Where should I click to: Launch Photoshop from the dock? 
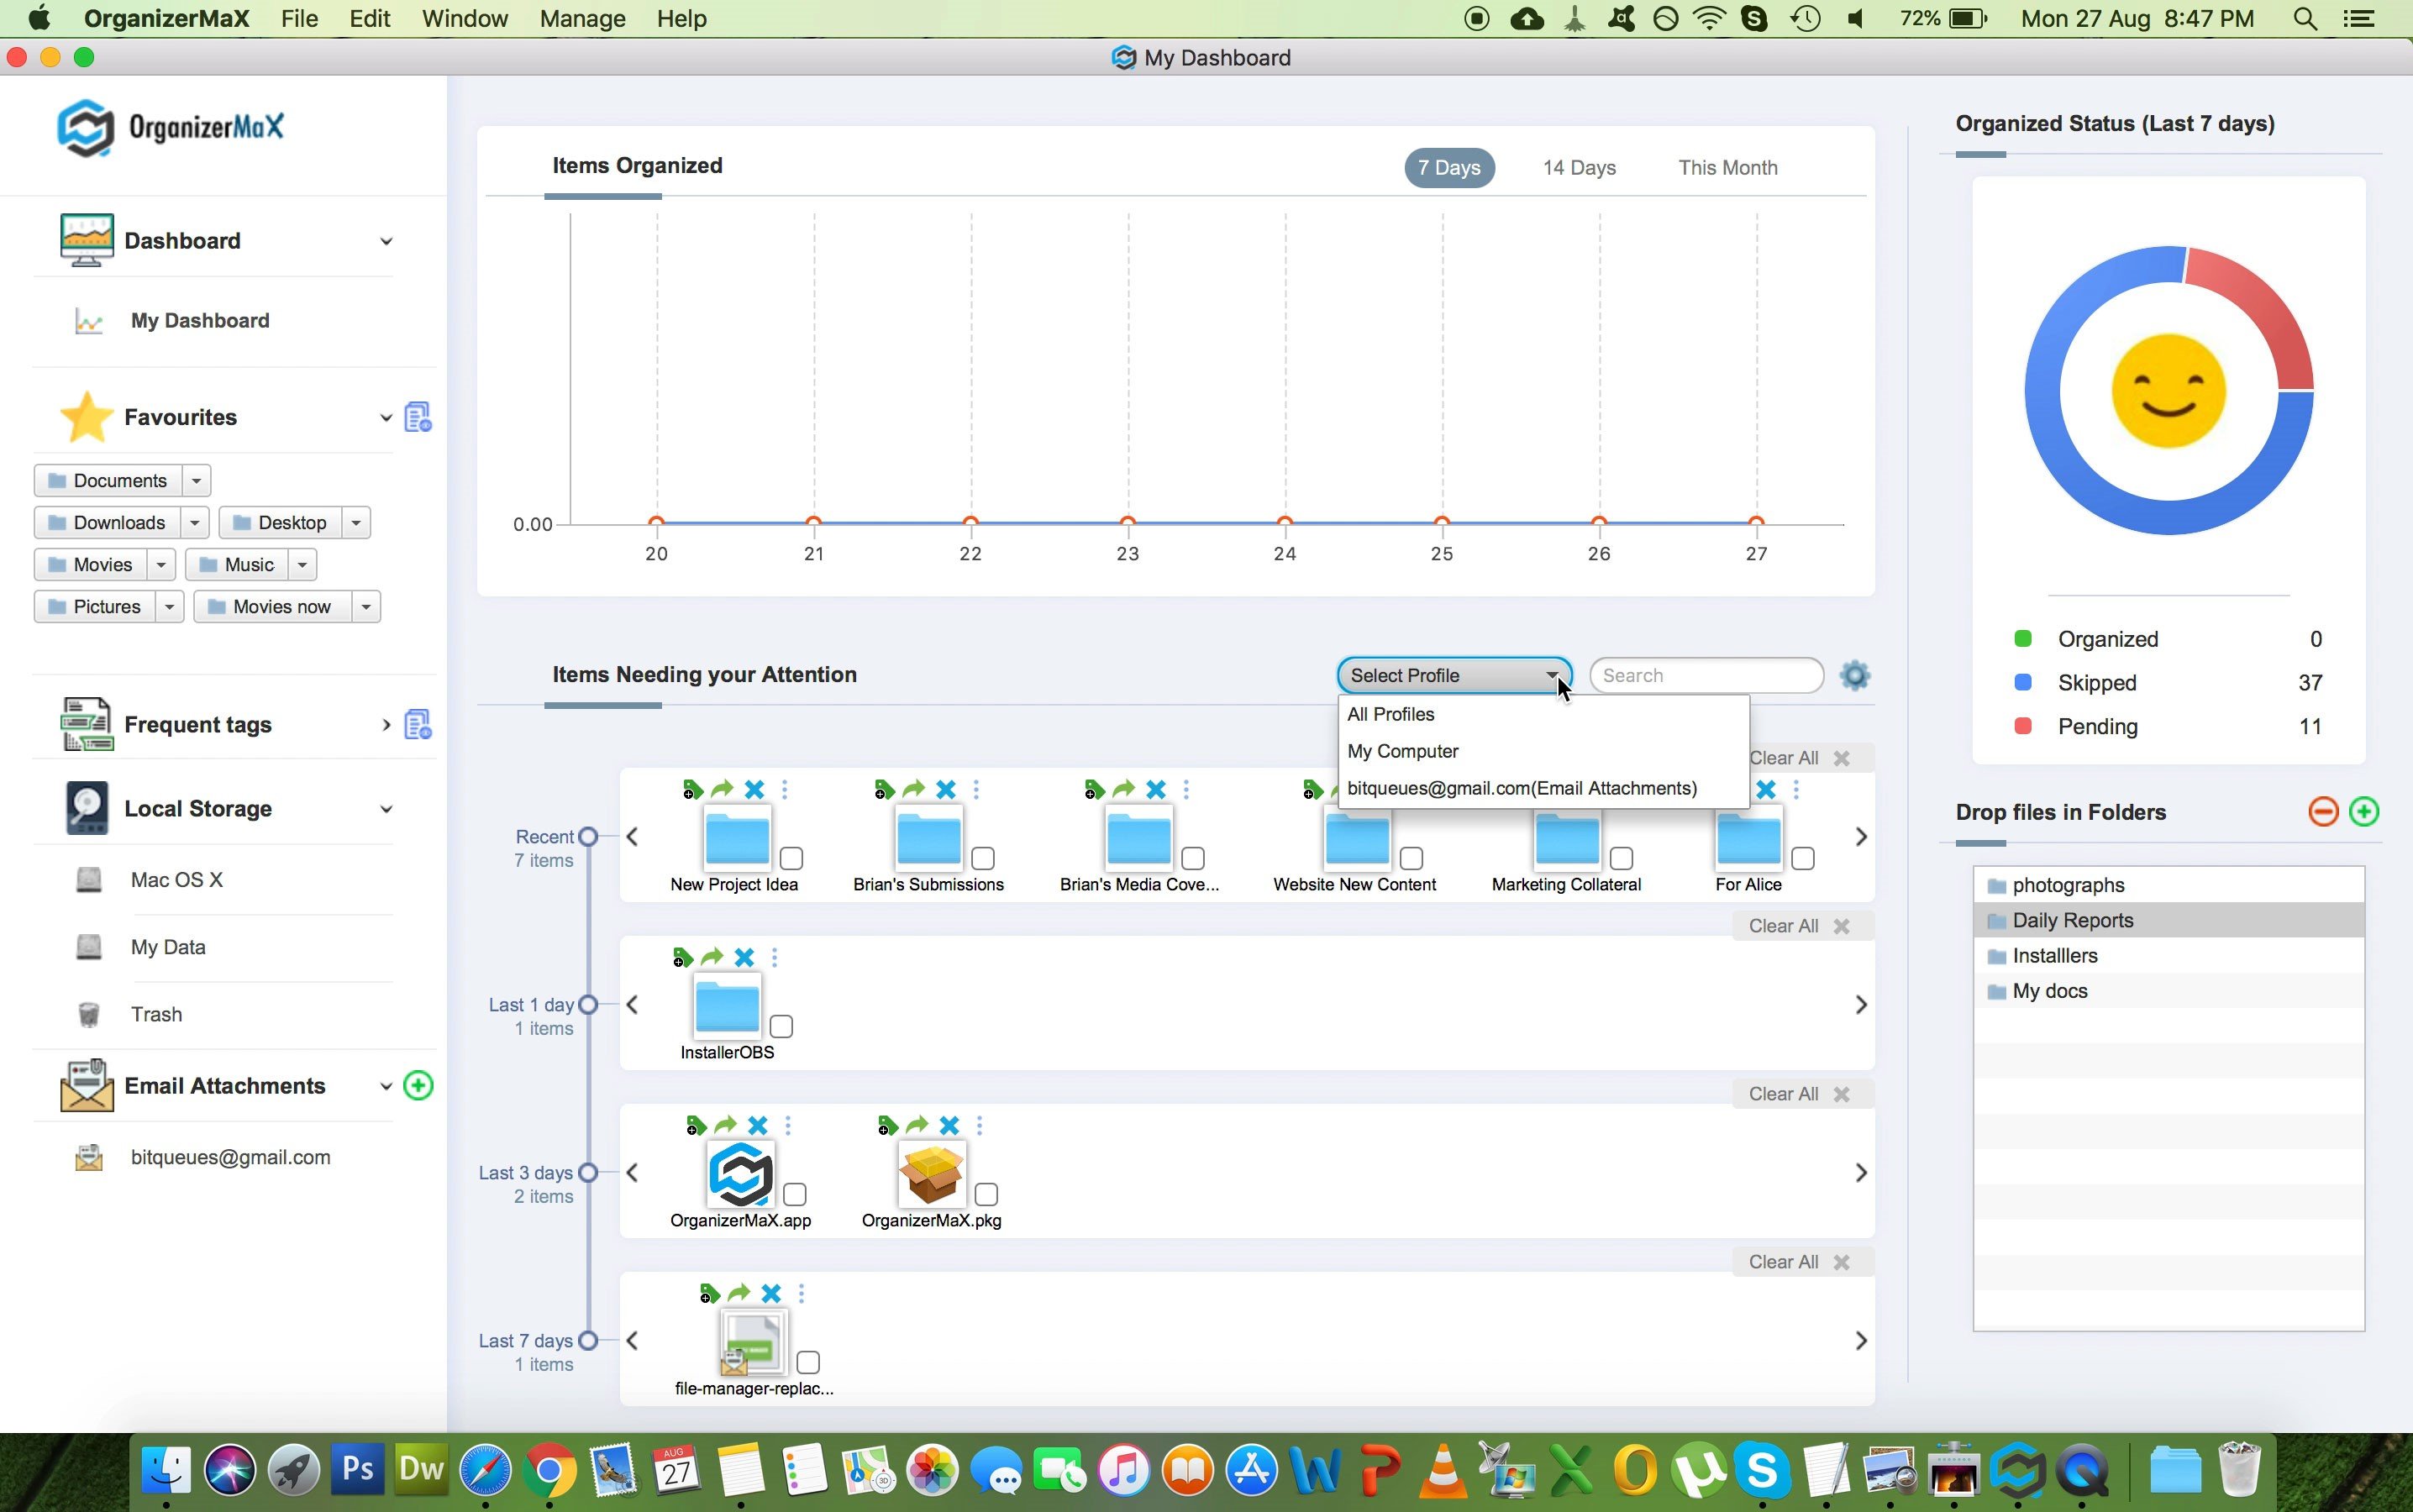pyautogui.click(x=357, y=1470)
